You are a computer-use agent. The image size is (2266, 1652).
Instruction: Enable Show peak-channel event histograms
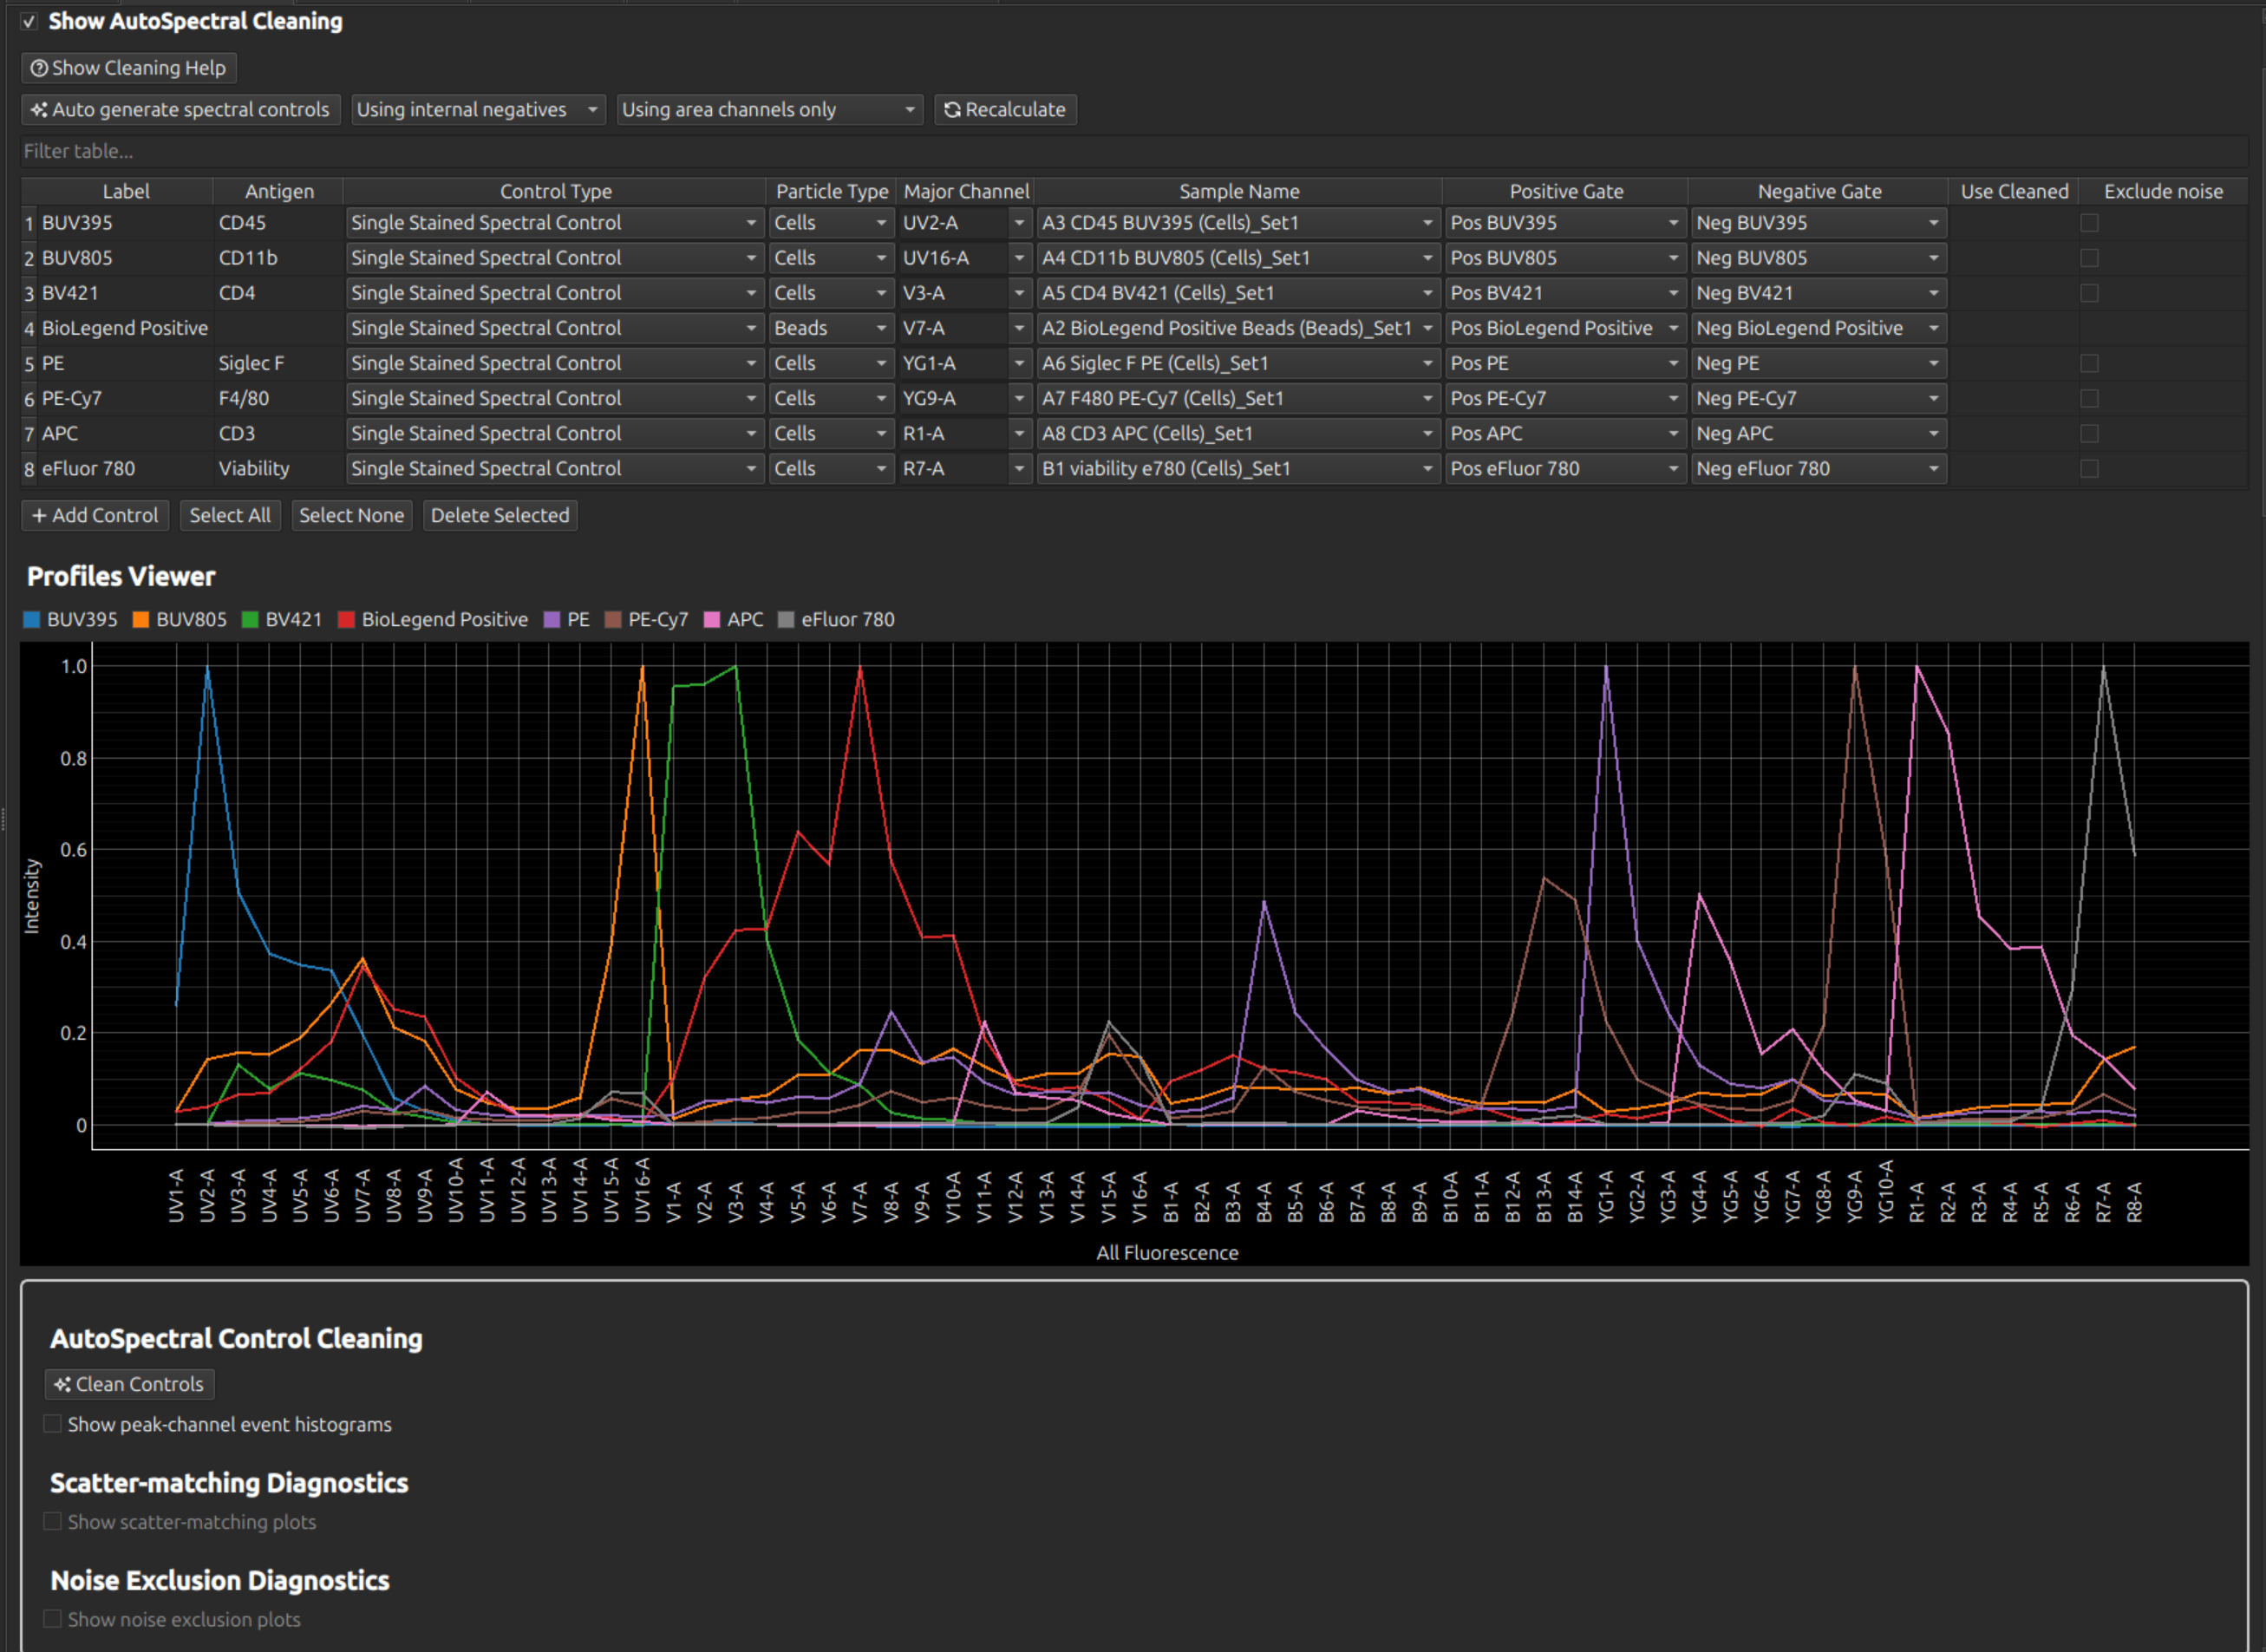click(x=53, y=1424)
